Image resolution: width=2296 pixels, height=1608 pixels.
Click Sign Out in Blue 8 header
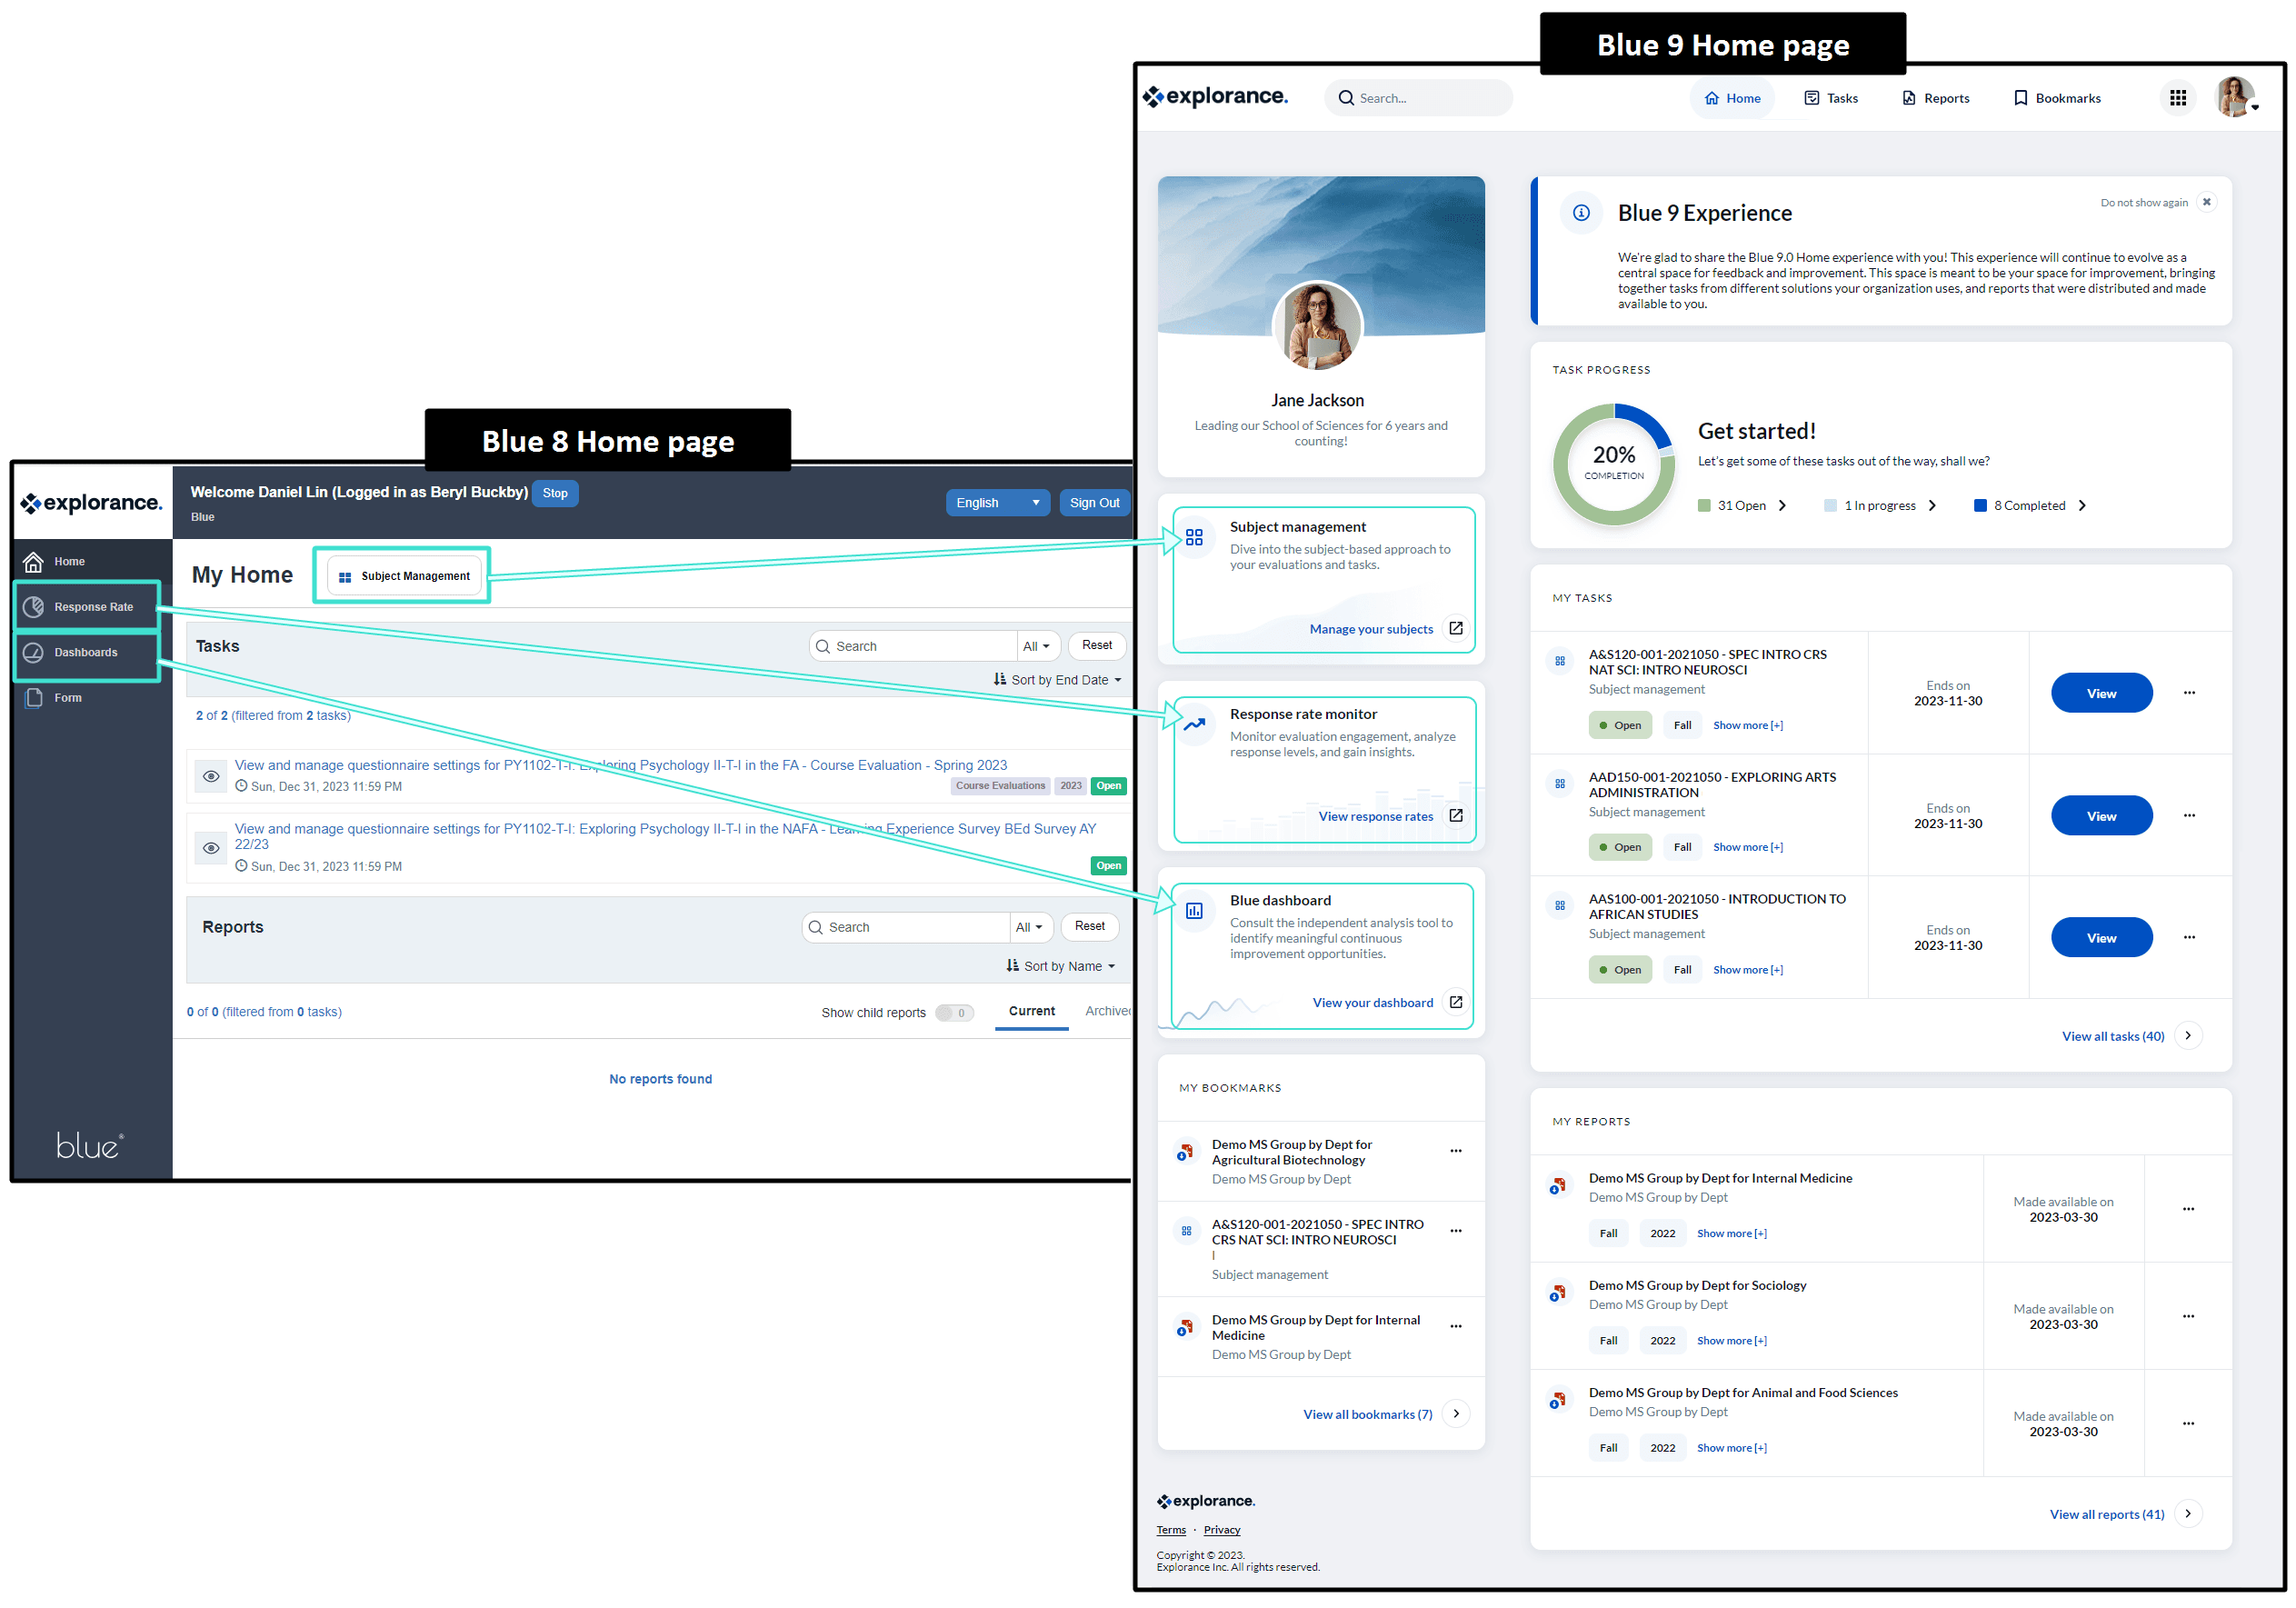(1094, 503)
